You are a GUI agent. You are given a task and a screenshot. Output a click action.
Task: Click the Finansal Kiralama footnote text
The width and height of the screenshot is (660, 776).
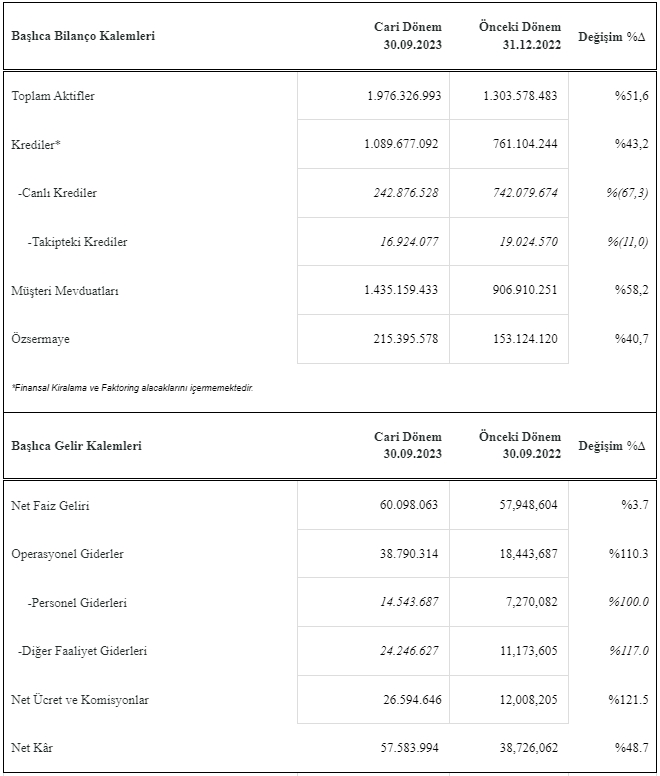[133, 388]
